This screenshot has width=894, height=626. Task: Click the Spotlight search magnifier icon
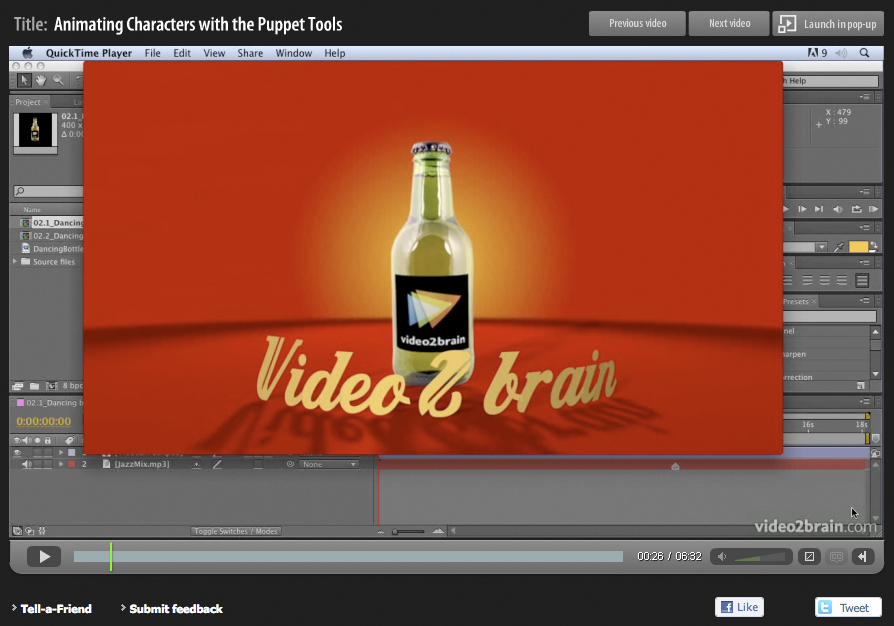(864, 53)
